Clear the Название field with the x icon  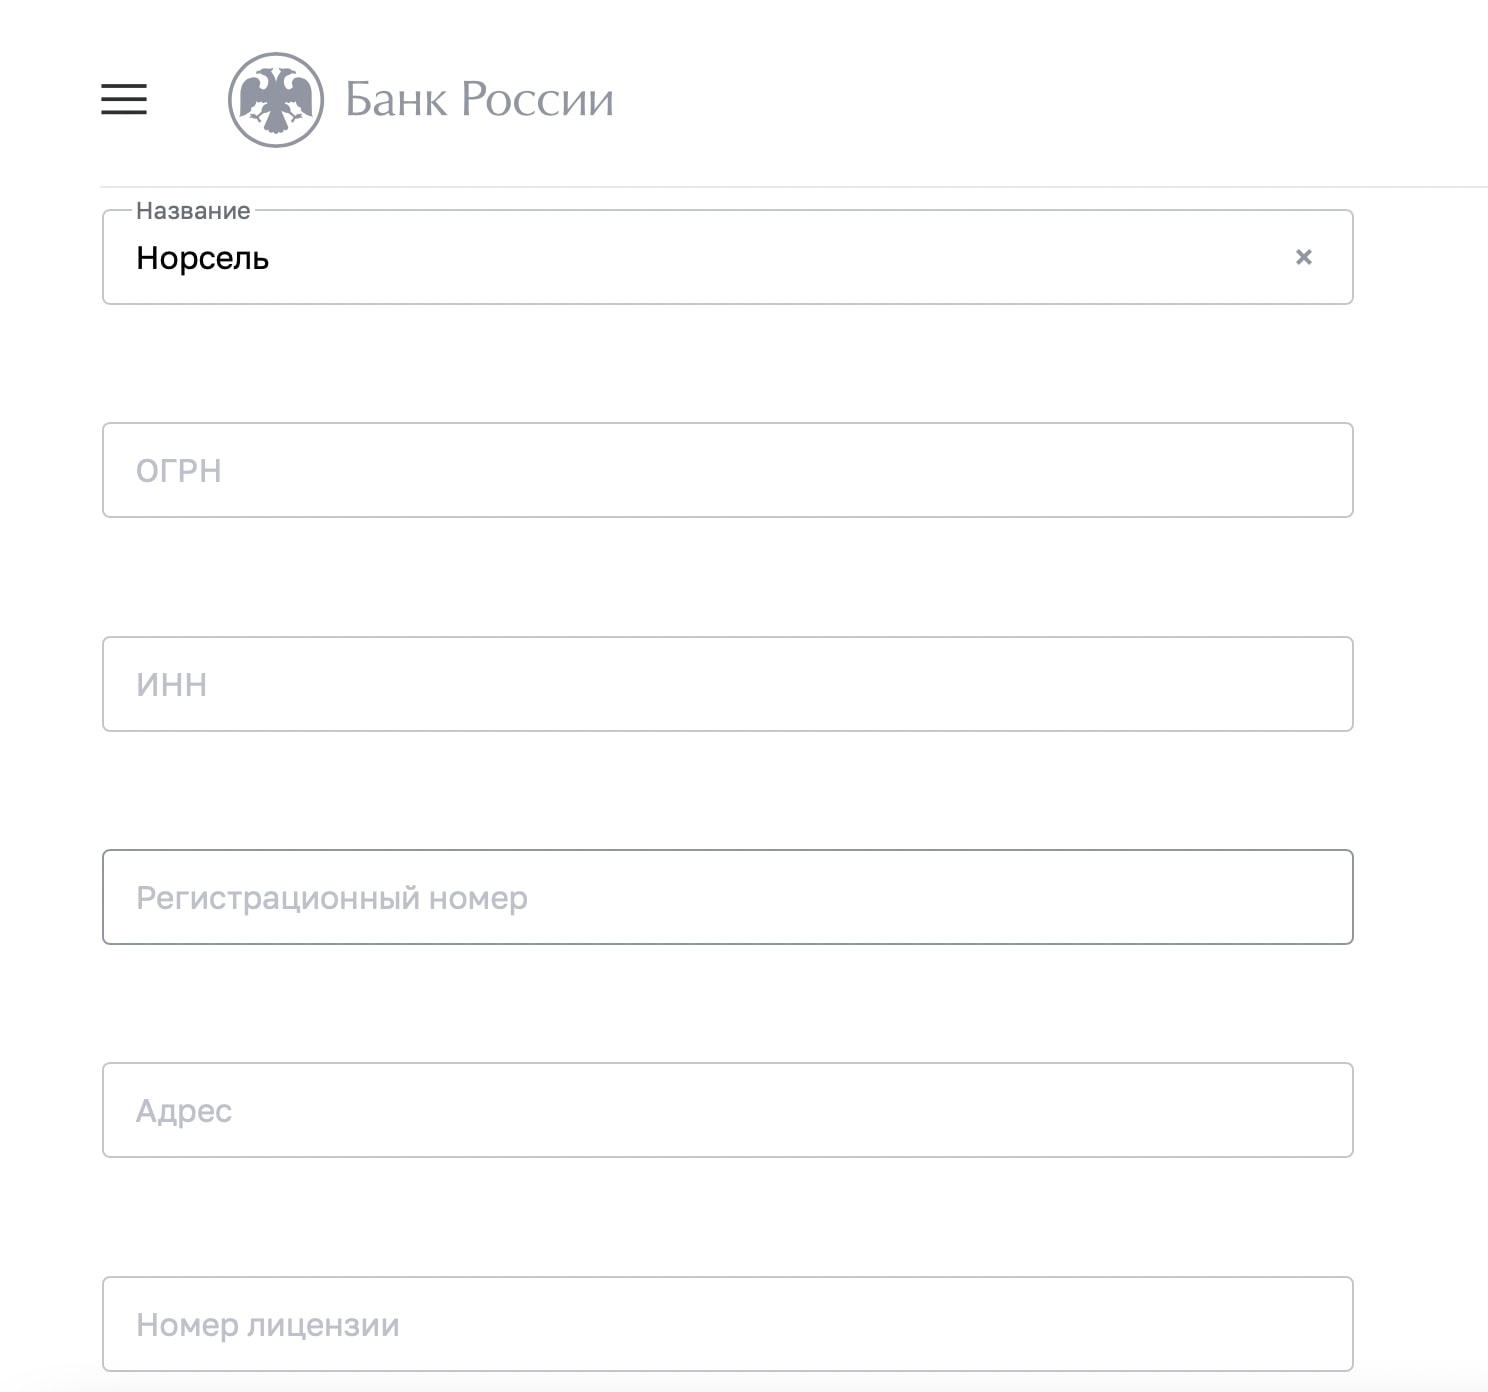tap(1303, 257)
